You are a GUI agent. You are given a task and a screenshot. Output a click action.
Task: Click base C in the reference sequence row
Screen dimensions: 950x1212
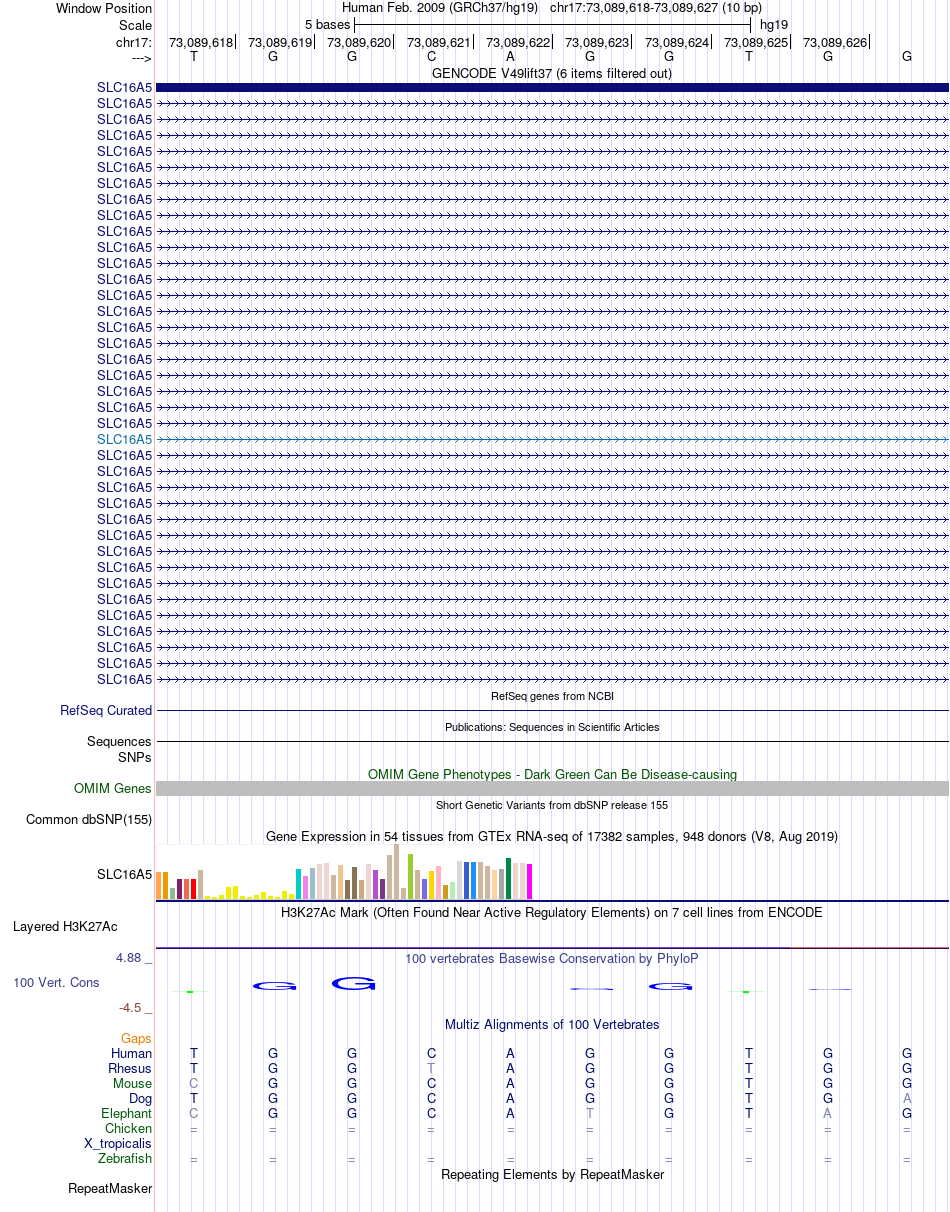(431, 56)
